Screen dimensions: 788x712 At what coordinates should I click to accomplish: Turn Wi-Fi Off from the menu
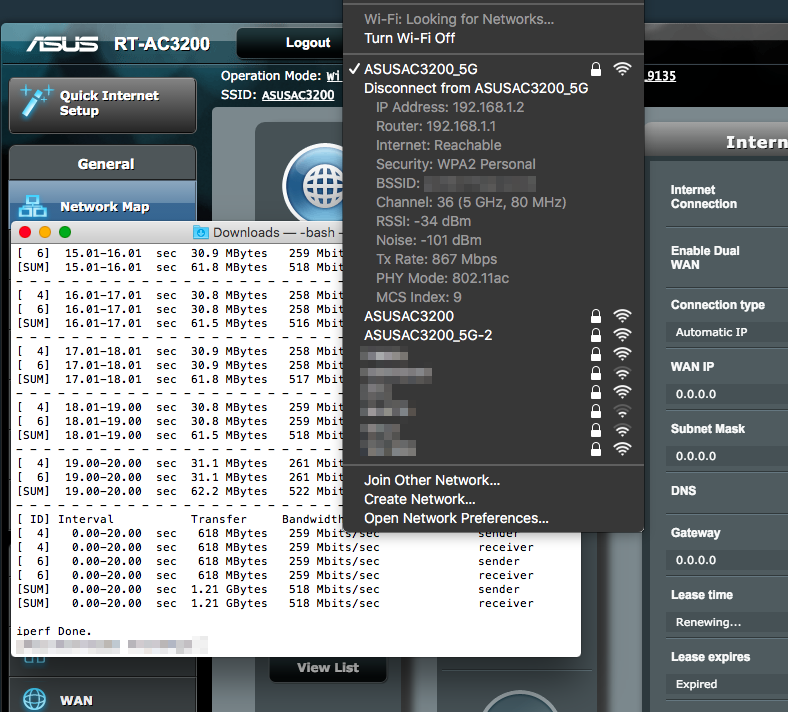point(409,38)
